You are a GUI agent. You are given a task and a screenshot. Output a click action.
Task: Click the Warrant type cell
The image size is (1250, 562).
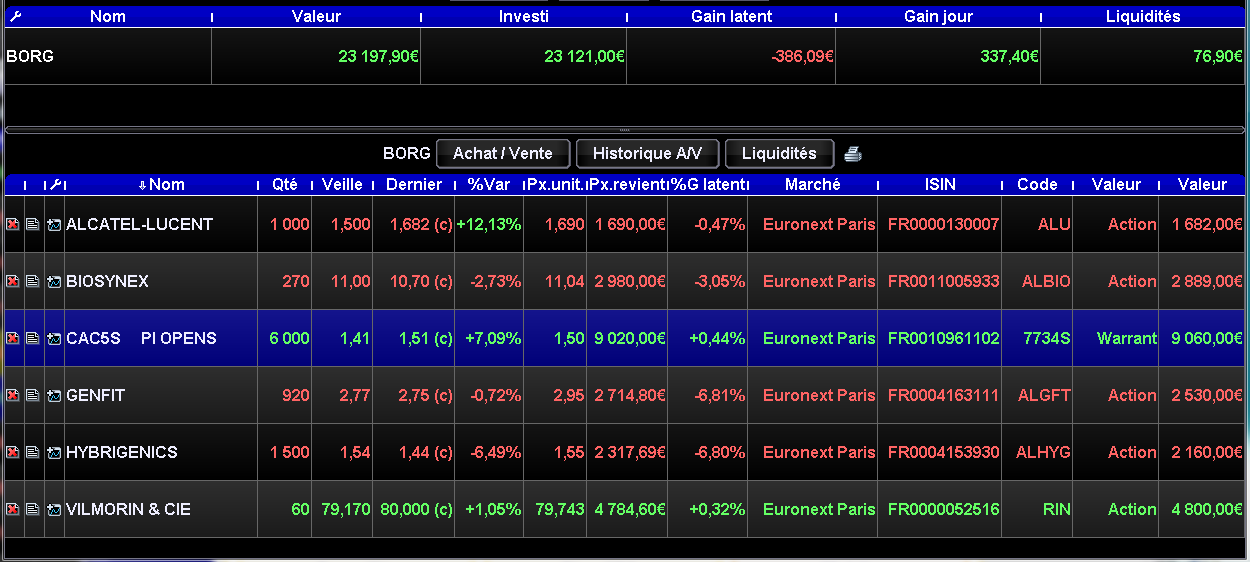pyautogui.click(x=1116, y=339)
